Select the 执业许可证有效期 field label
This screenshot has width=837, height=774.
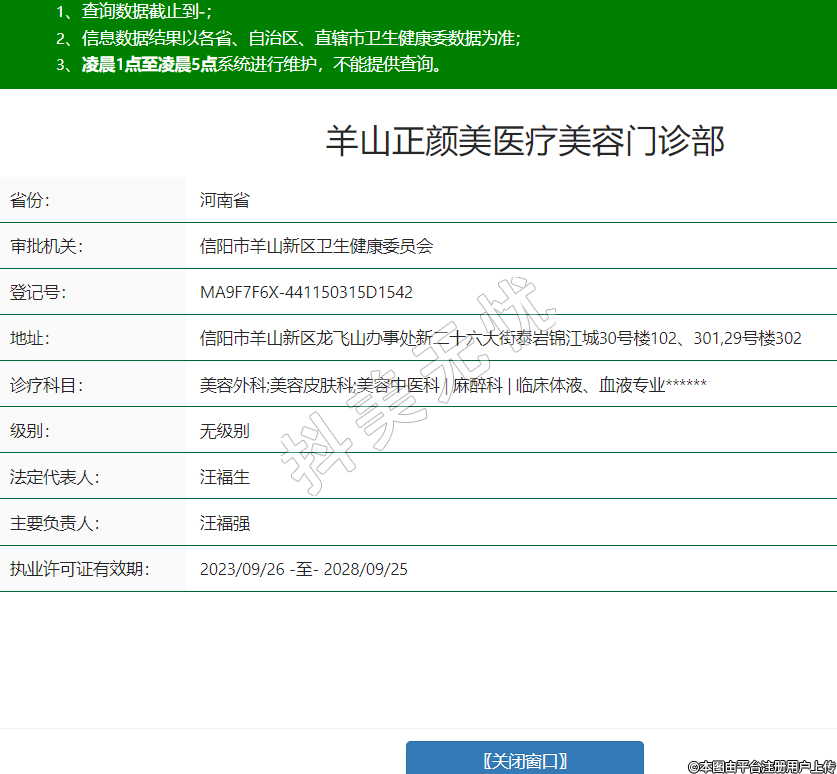[x=79, y=569]
